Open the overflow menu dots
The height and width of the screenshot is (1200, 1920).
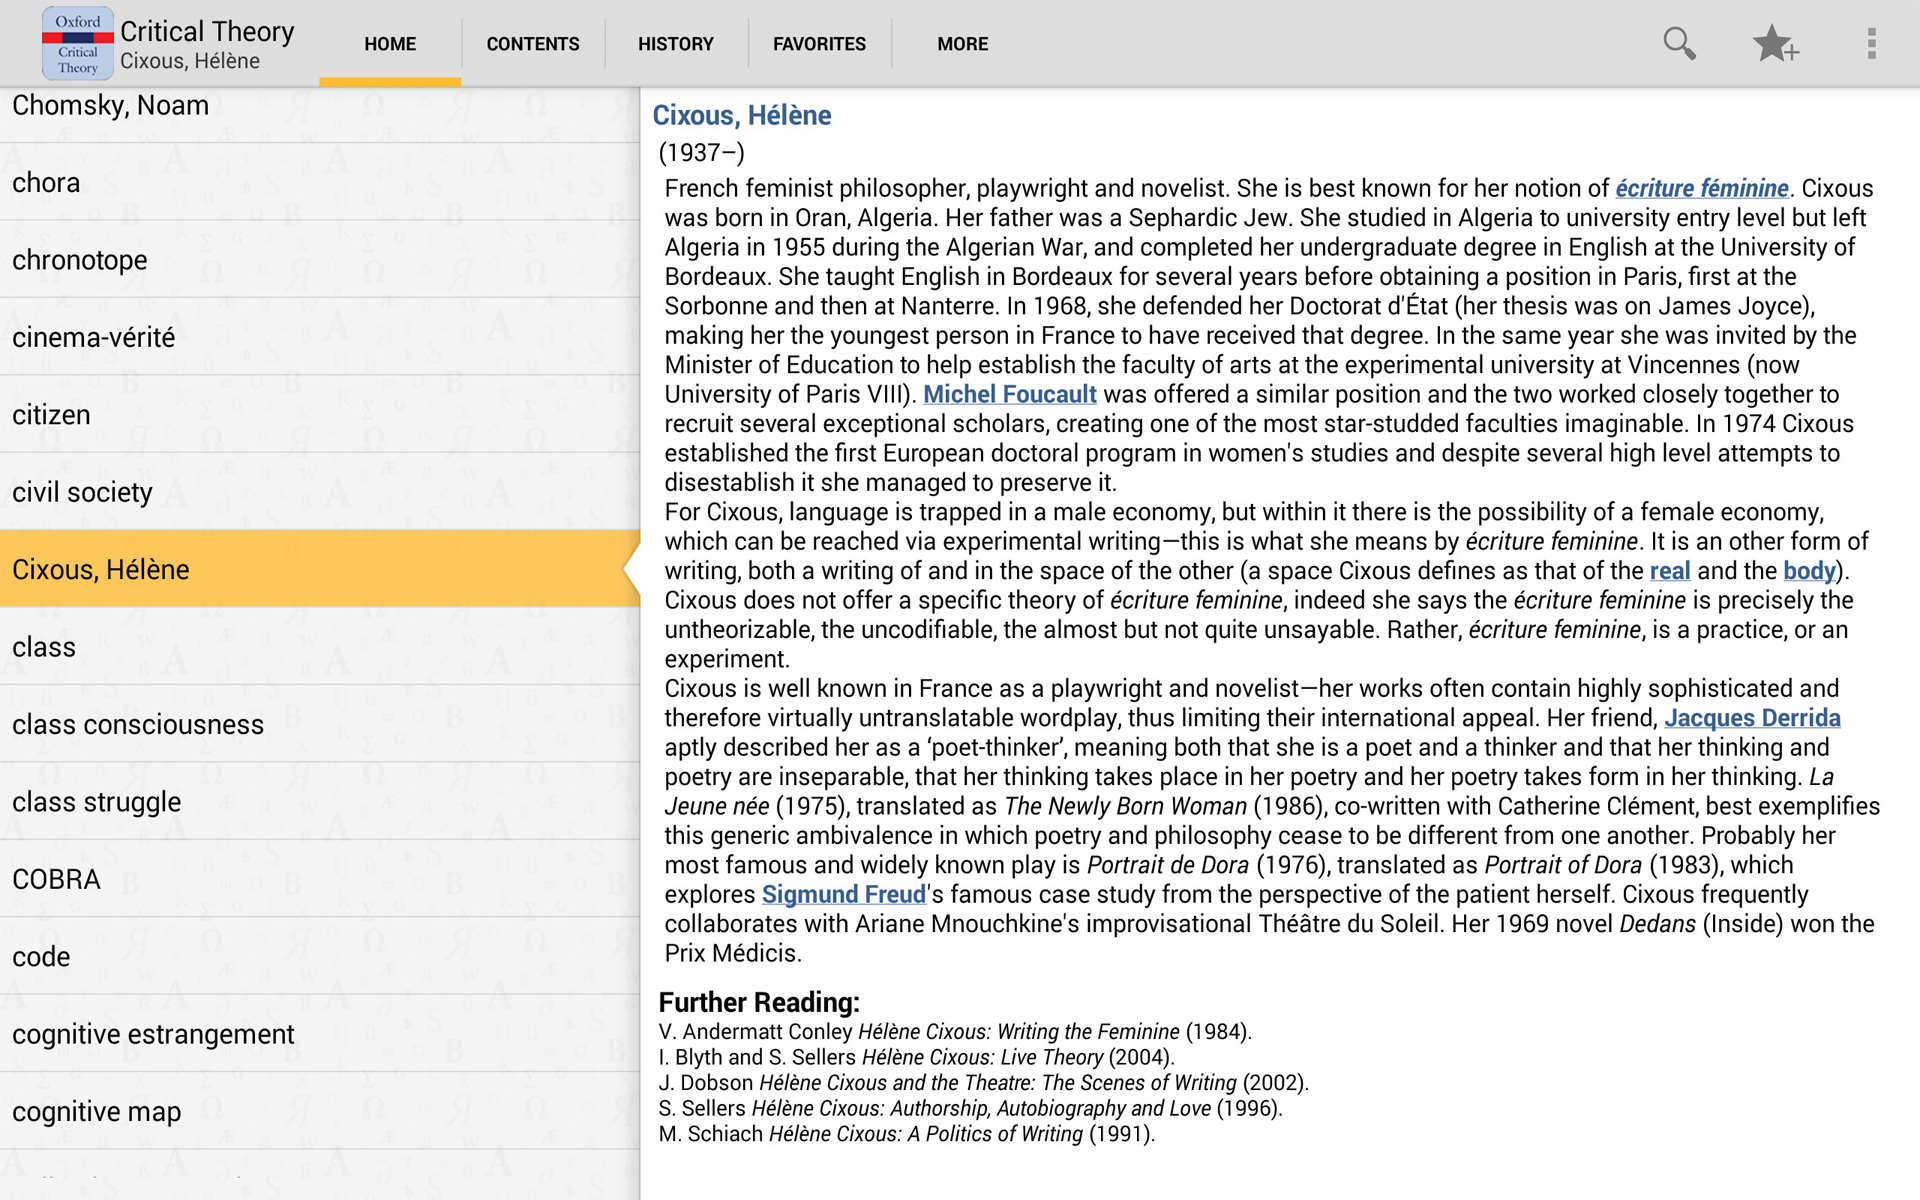point(1871,44)
